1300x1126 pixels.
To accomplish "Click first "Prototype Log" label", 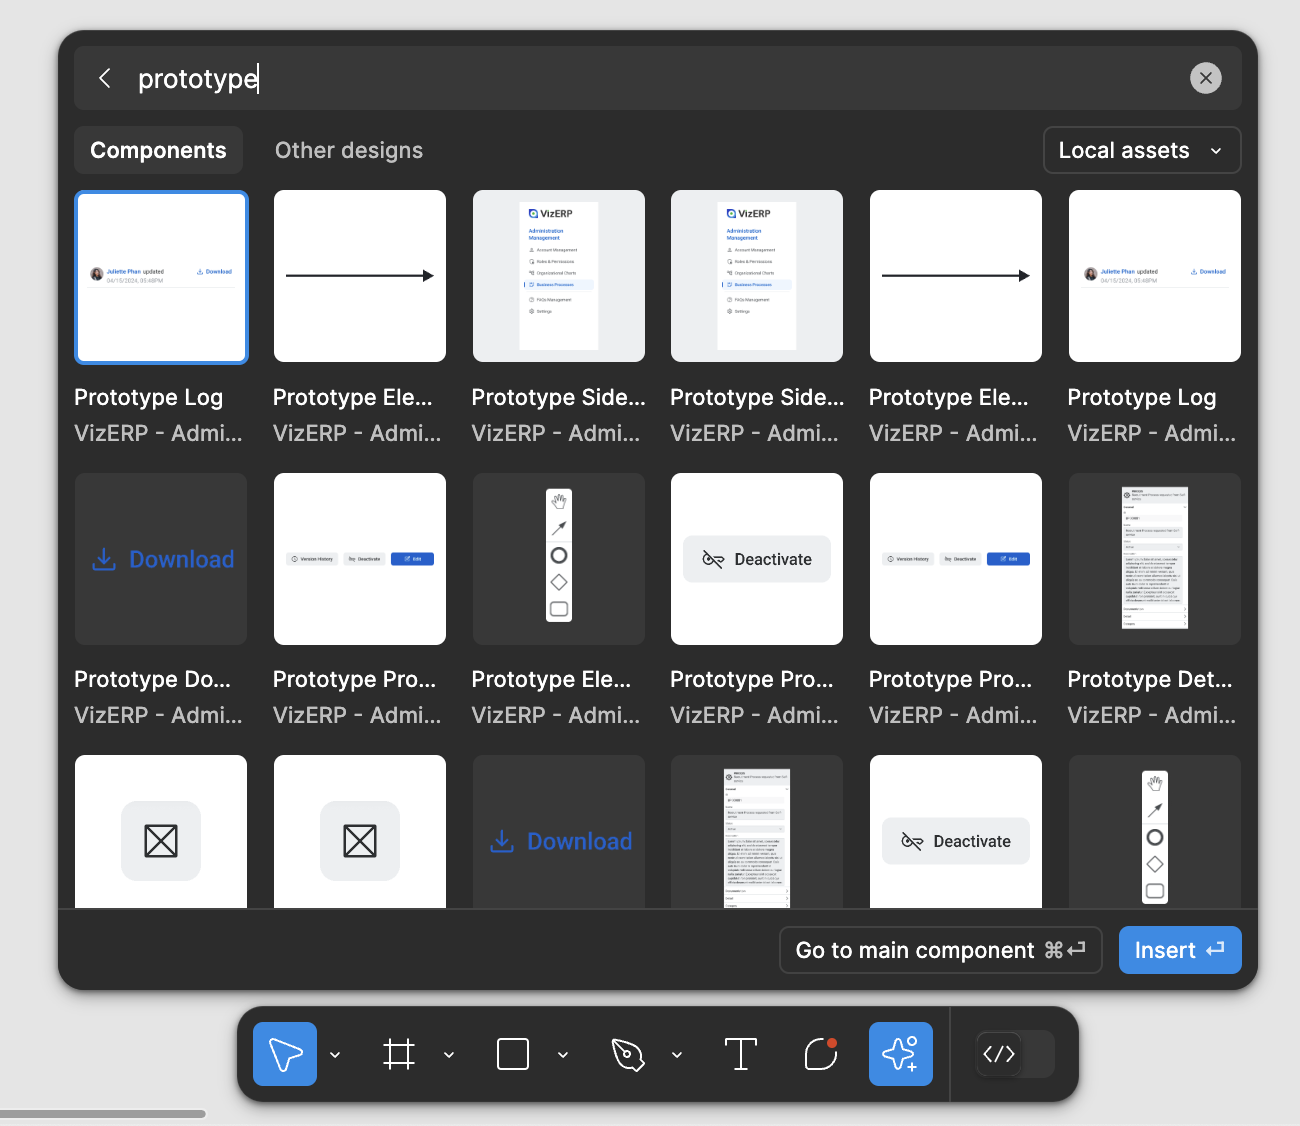I will 149,397.
